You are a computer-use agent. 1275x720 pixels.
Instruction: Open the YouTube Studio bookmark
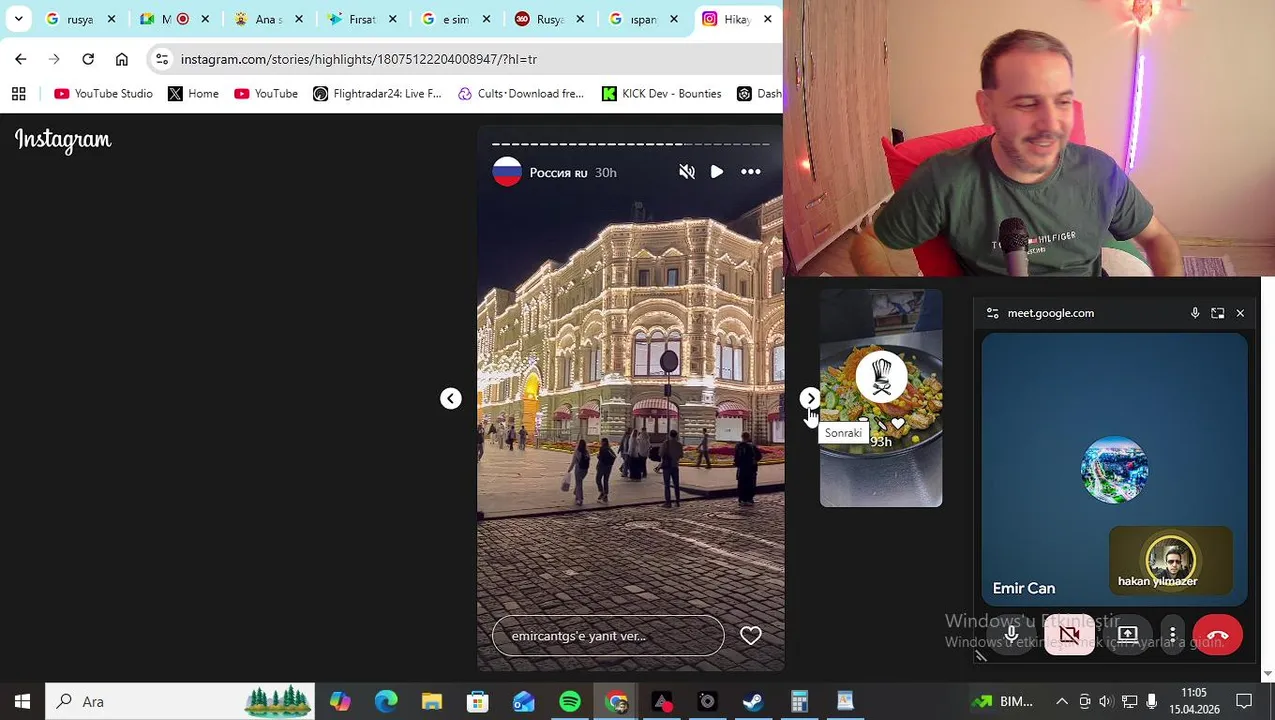click(x=104, y=94)
